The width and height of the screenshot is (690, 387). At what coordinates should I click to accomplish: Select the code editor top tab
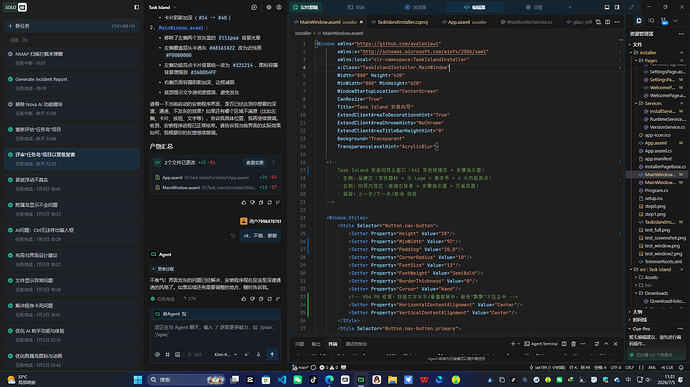tap(474, 7)
